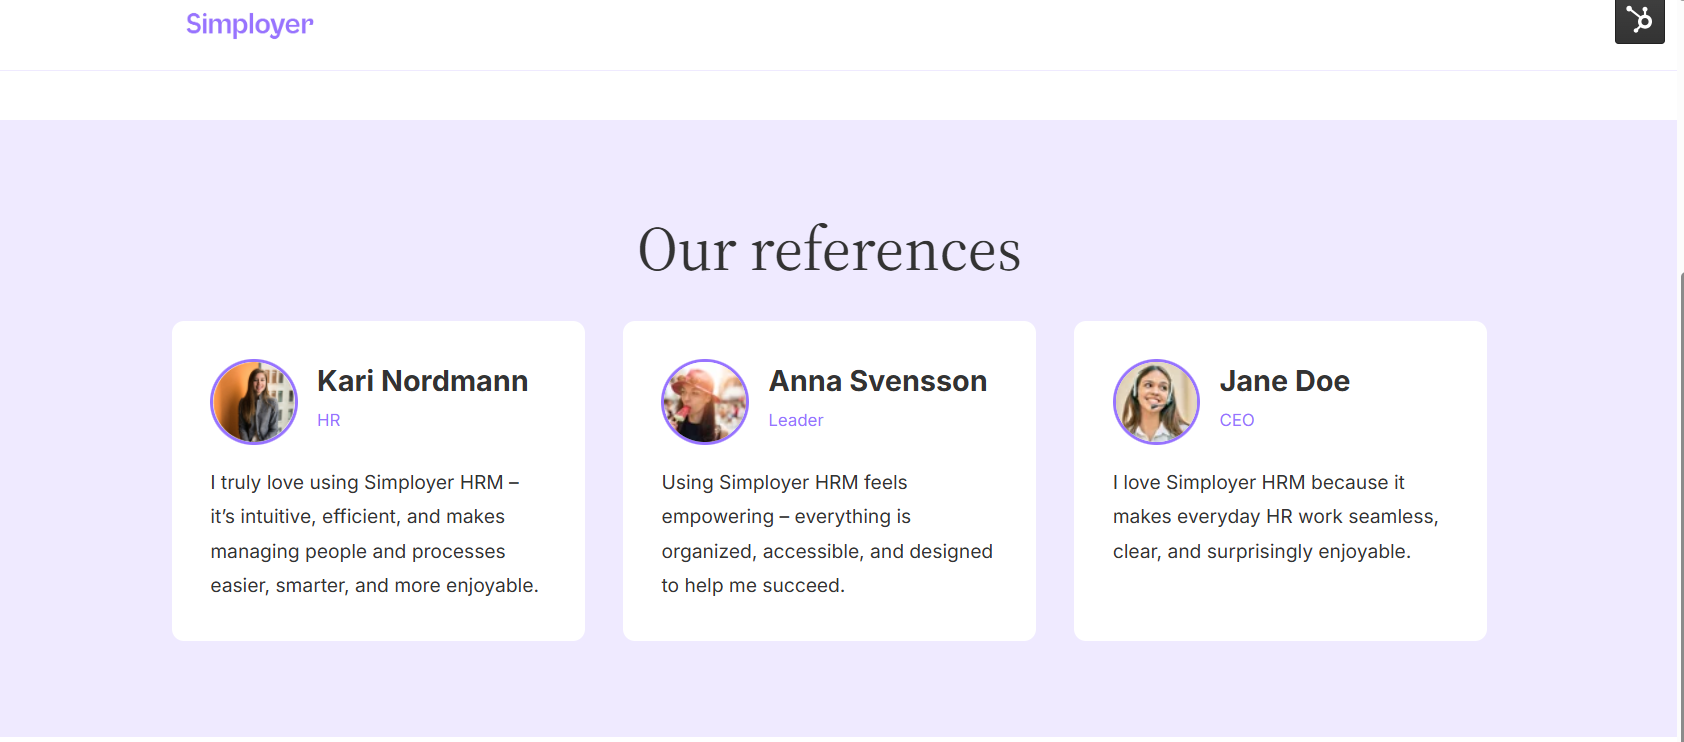The height and width of the screenshot is (742, 1684).
Task: Click Anna Svensson's testimonial quote text
Action: [x=826, y=534]
